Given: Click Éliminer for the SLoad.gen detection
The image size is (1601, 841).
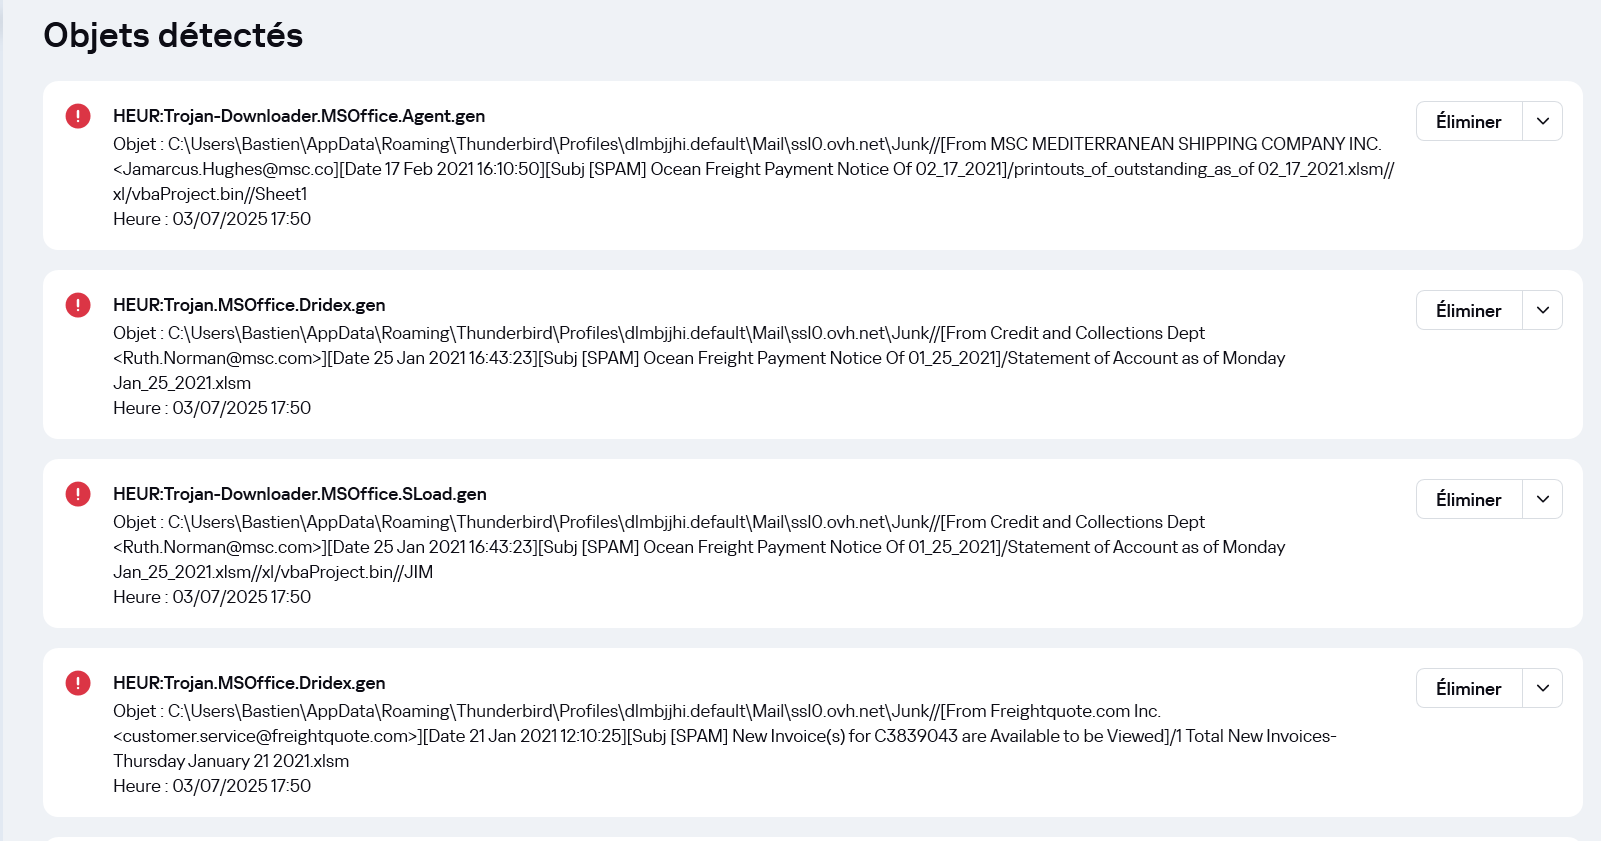Looking at the screenshot, I should point(1469,499).
